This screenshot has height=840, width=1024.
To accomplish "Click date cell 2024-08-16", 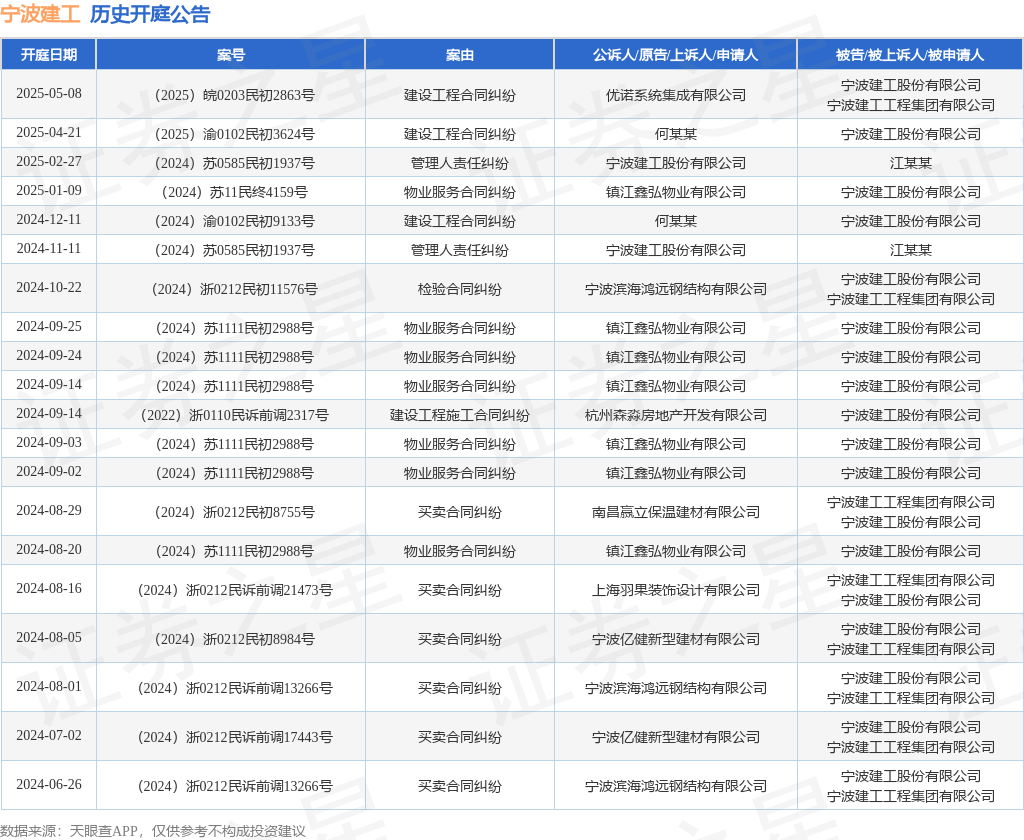I will [x=49, y=589].
